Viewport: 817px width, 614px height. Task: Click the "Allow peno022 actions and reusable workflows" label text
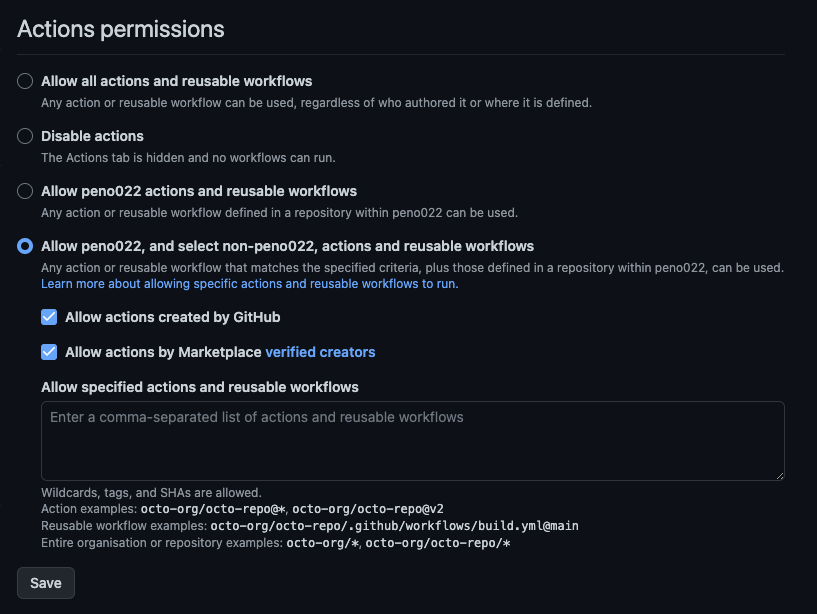198,191
